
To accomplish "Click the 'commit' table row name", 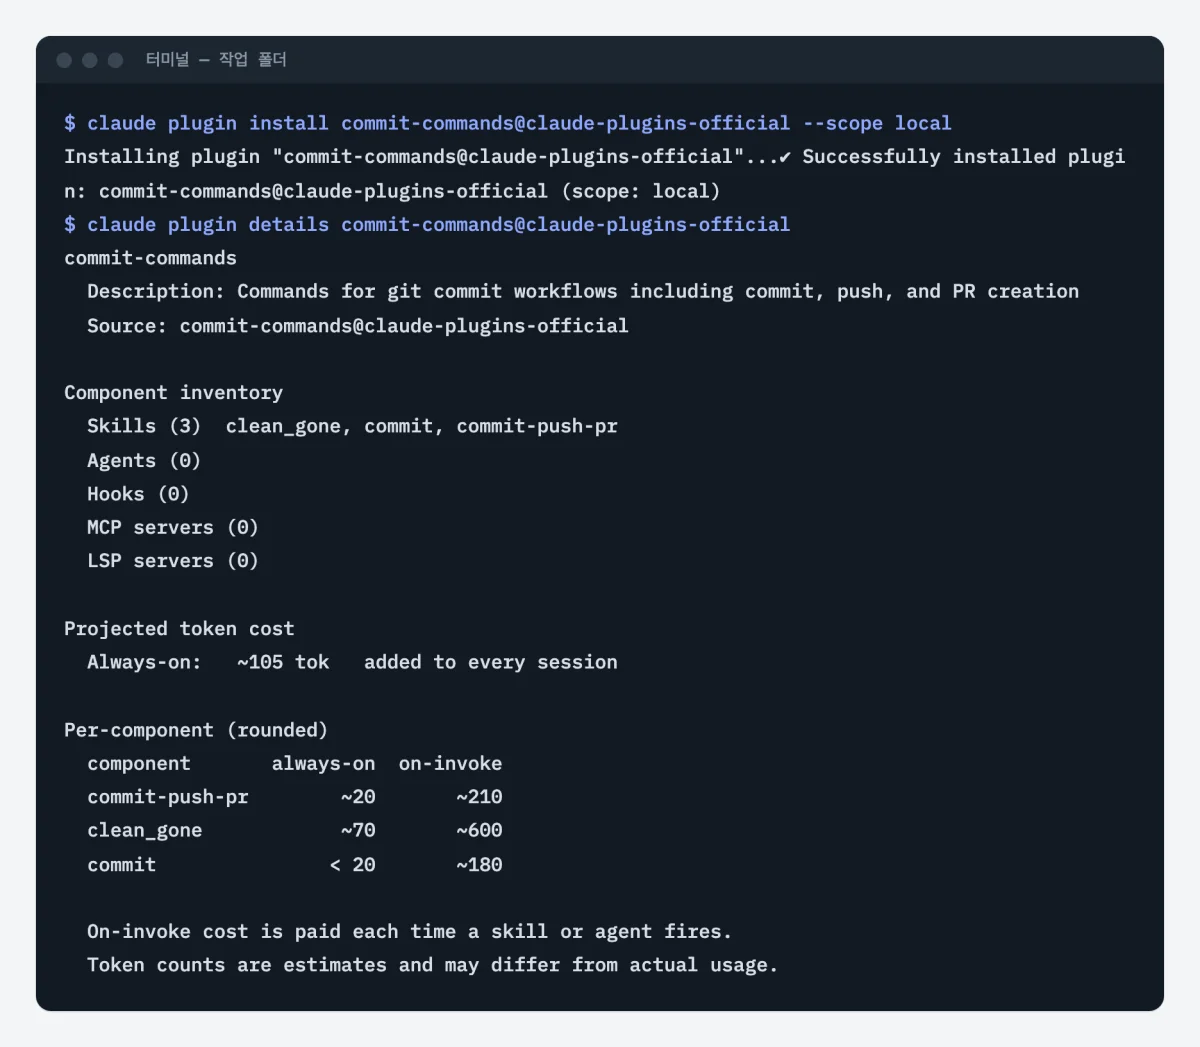I will point(121,865).
